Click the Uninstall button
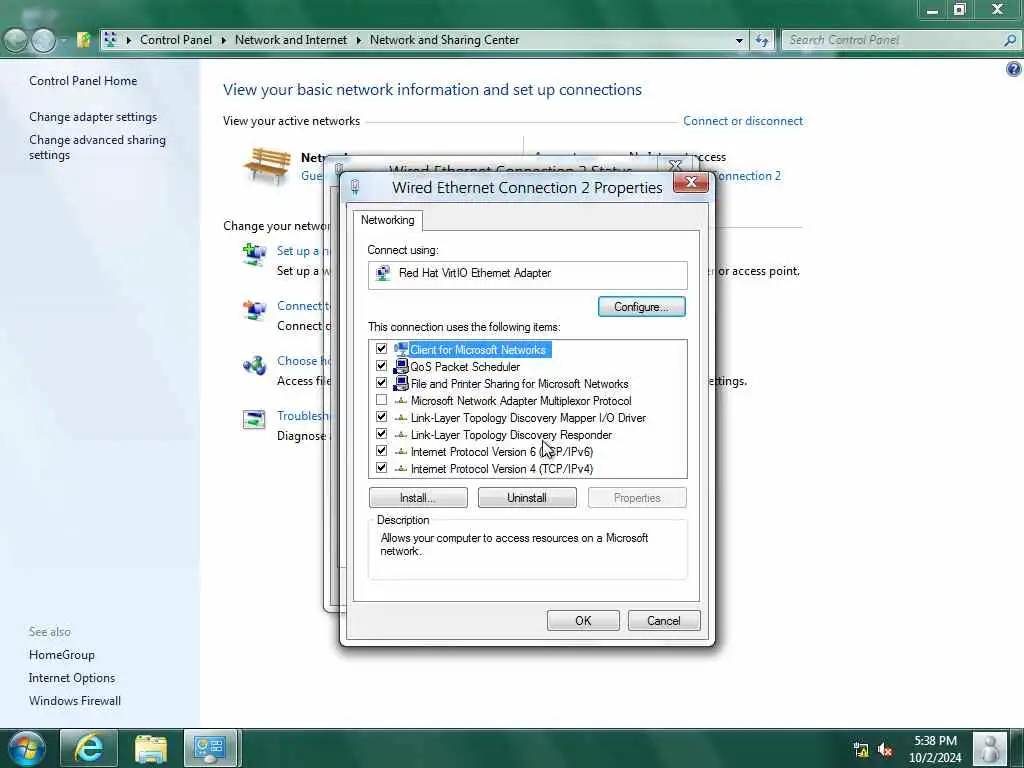Image resolution: width=1024 pixels, height=768 pixels. point(527,498)
